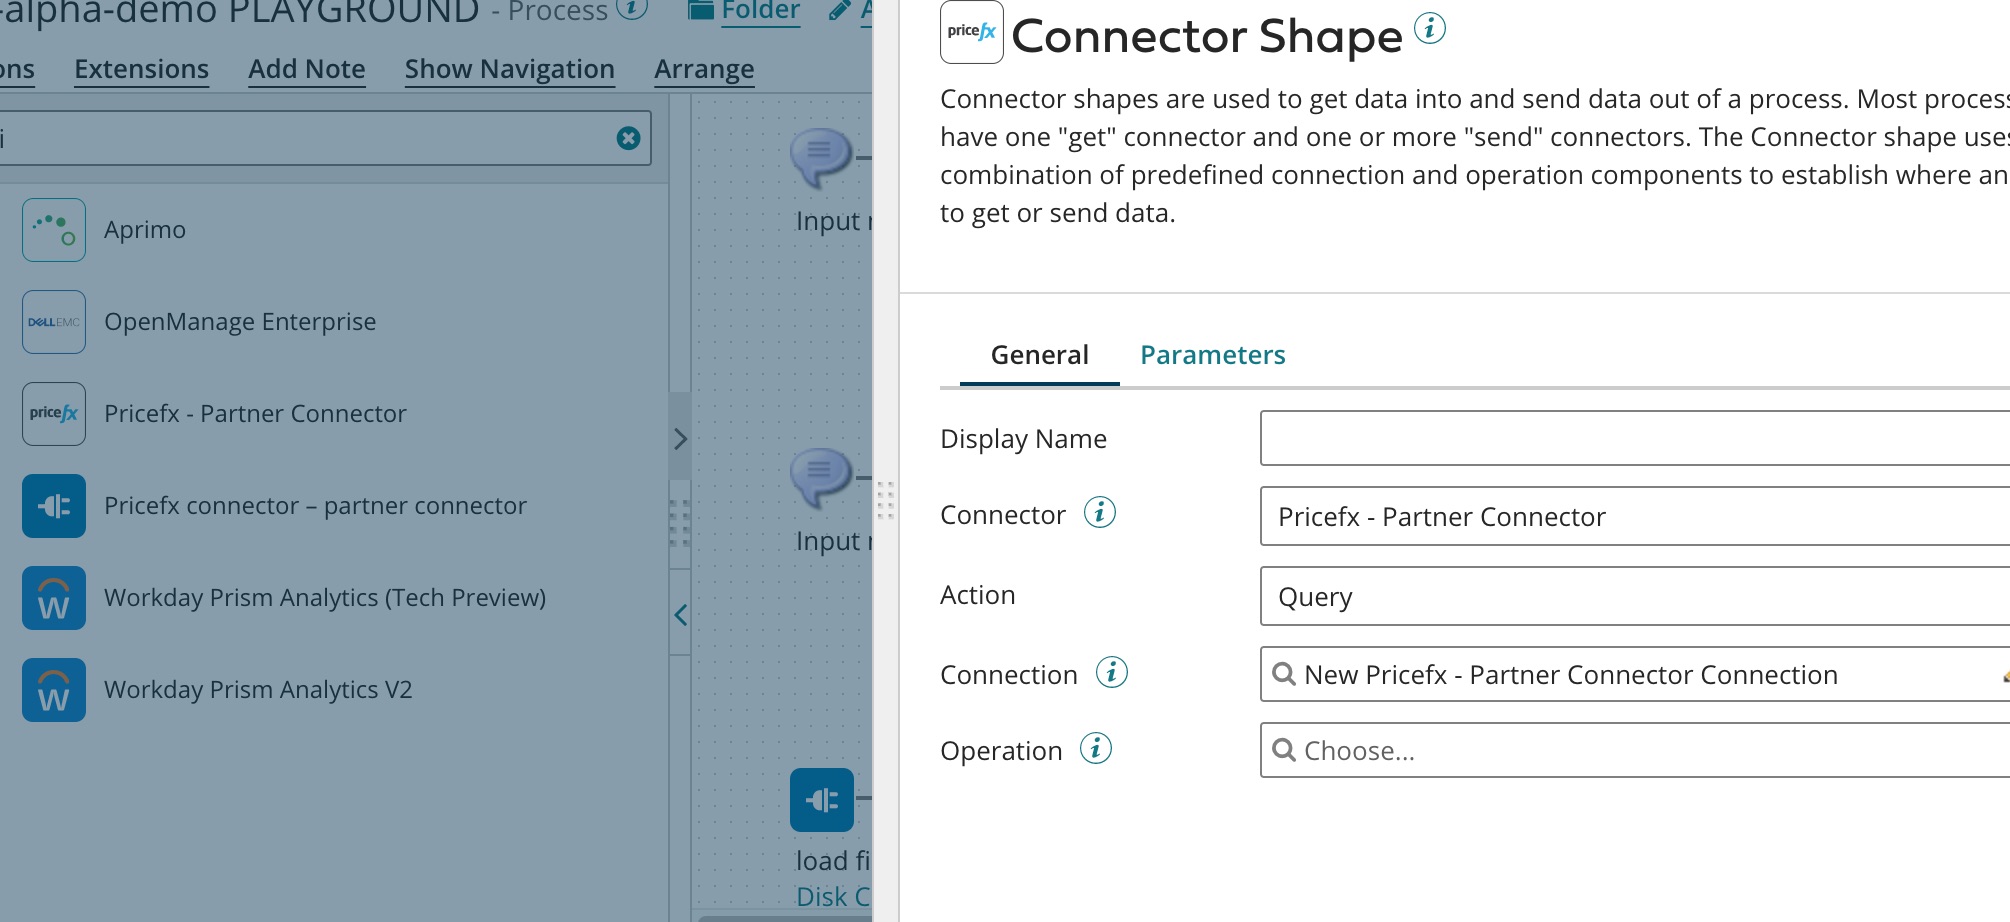Select the OpenManage Enterprise Dell EMC icon
The height and width of the screenshot is (922, 2010).
coord(54,322)
